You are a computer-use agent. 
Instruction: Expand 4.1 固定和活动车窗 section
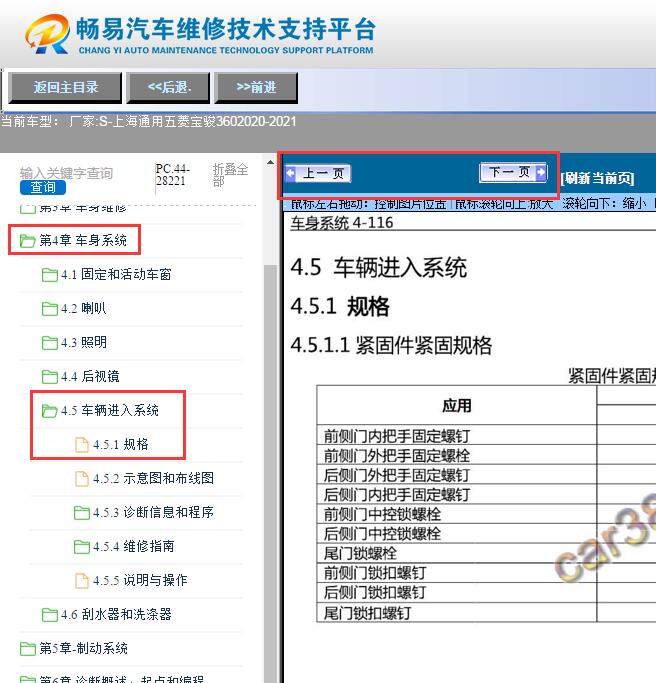click(116, 274)
